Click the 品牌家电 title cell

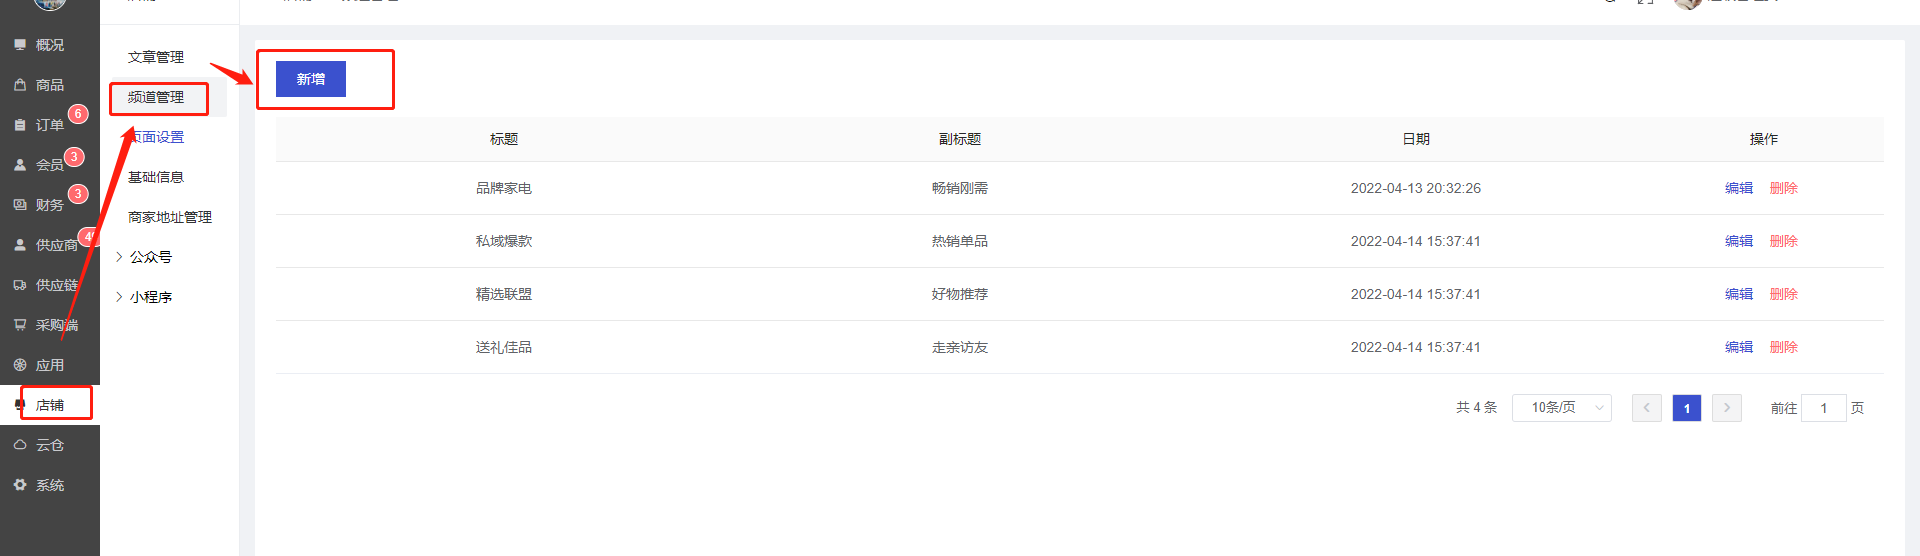coord(504,188)
